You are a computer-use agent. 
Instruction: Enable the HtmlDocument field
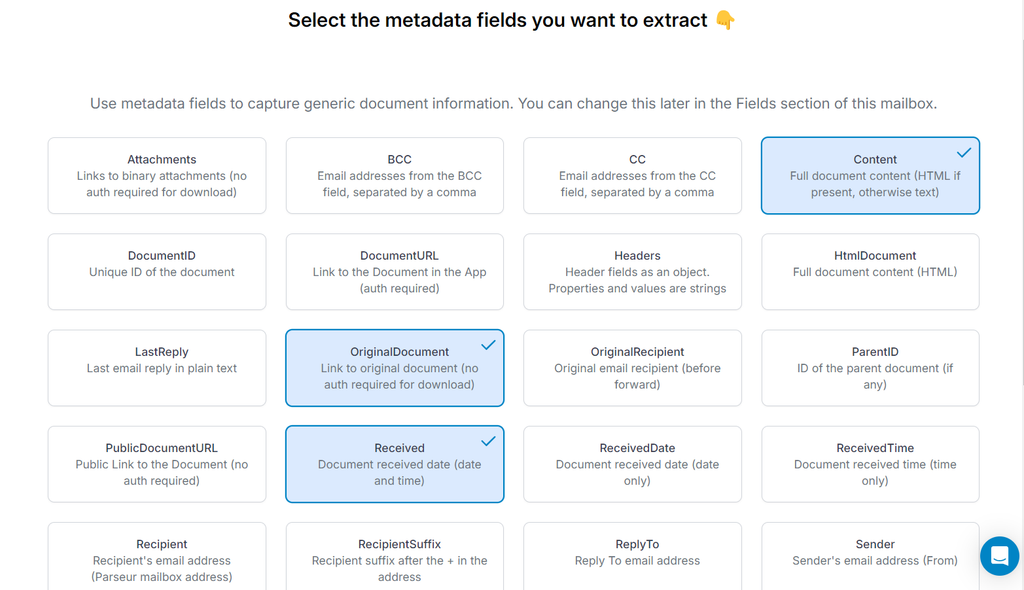point(870,271)
